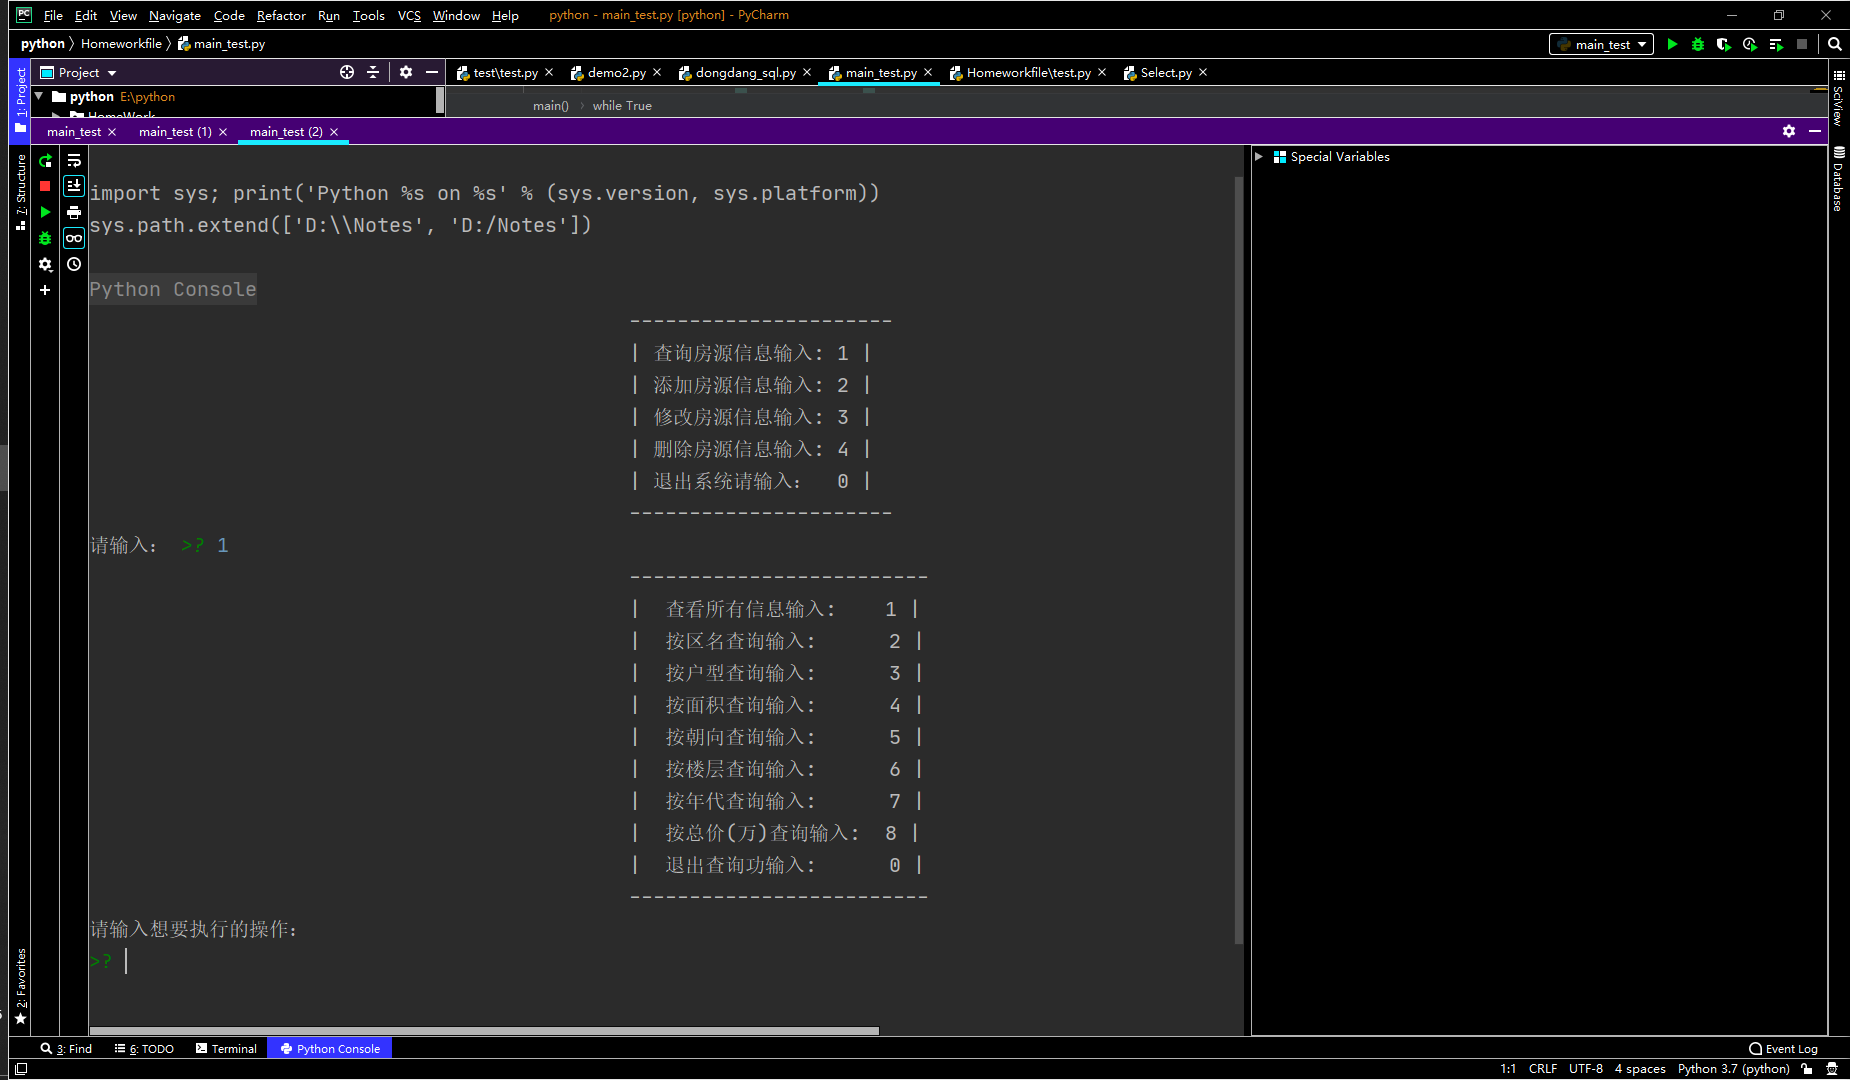Open Python 3.7 interpreter selector
The image size is (1850, 1080).
[1733, 1069]
